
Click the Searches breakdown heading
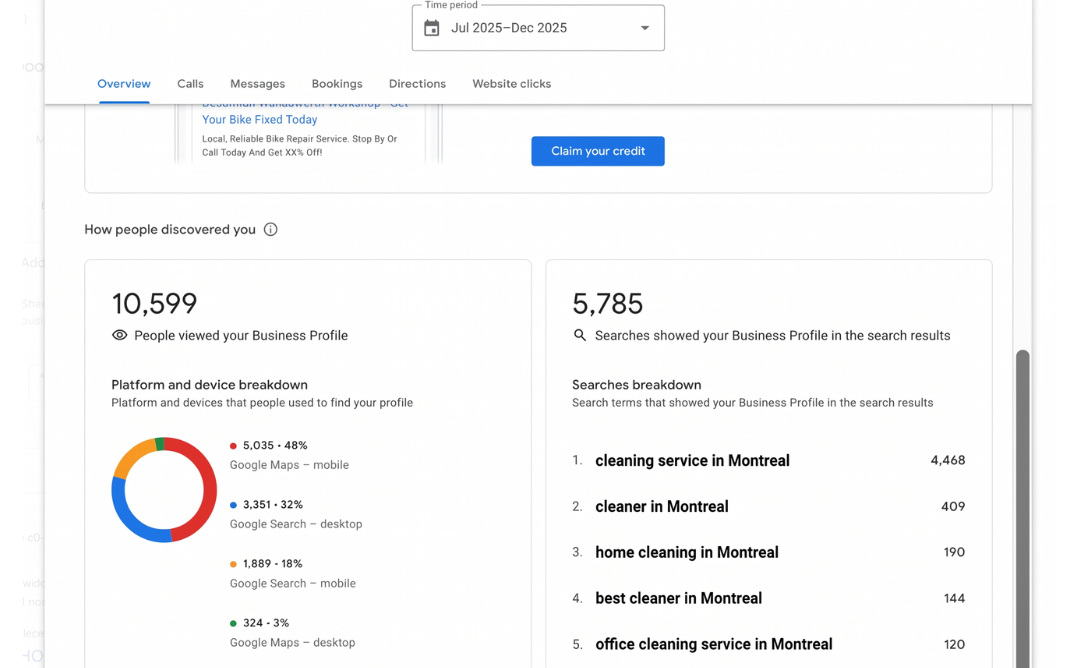636,385
